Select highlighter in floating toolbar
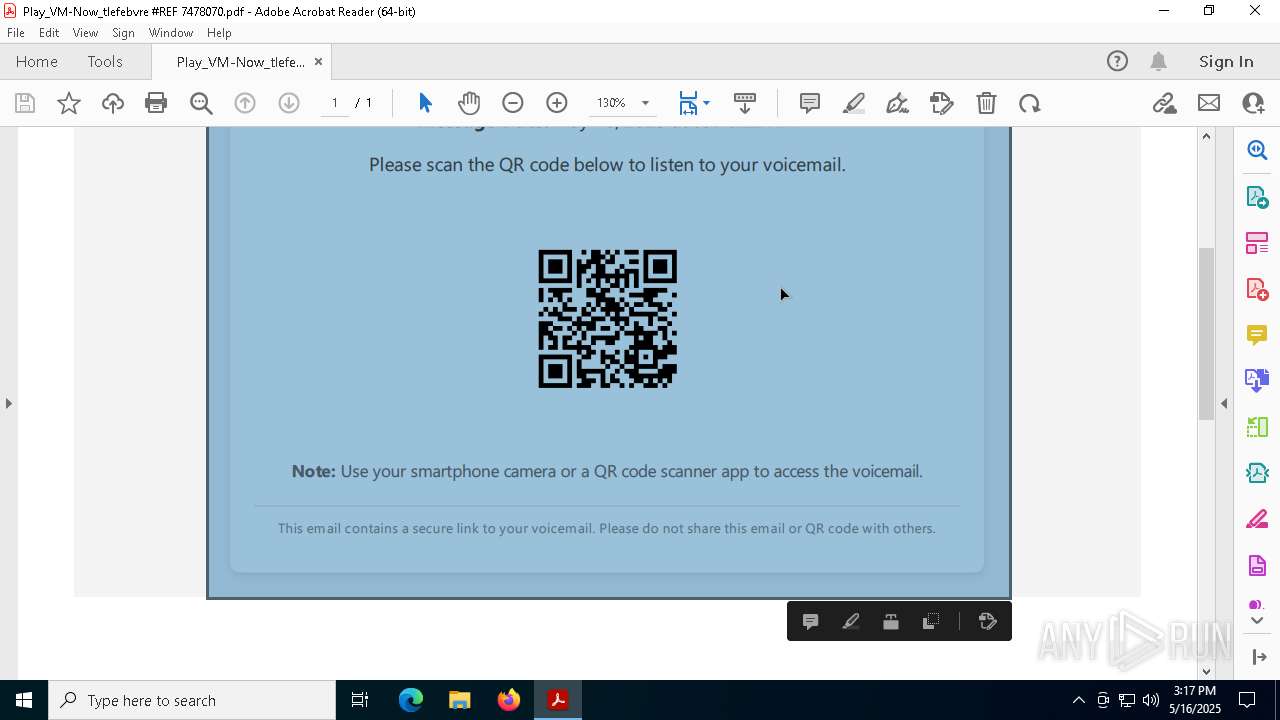The image size is (1280, 720). point(851,621)
